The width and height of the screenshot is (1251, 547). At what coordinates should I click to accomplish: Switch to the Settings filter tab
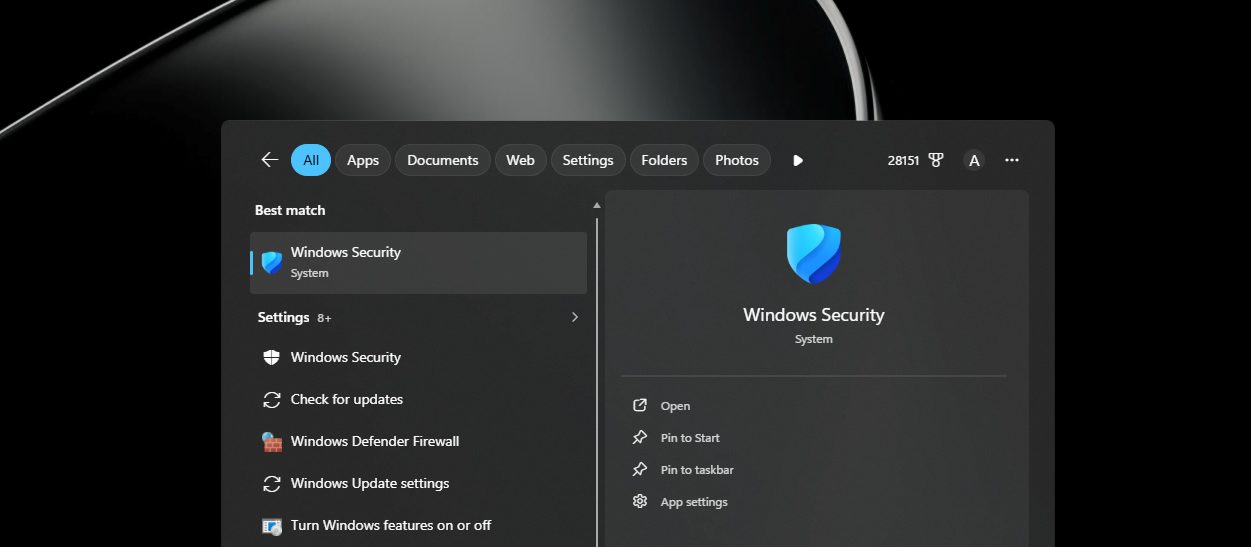coord(588,160)
